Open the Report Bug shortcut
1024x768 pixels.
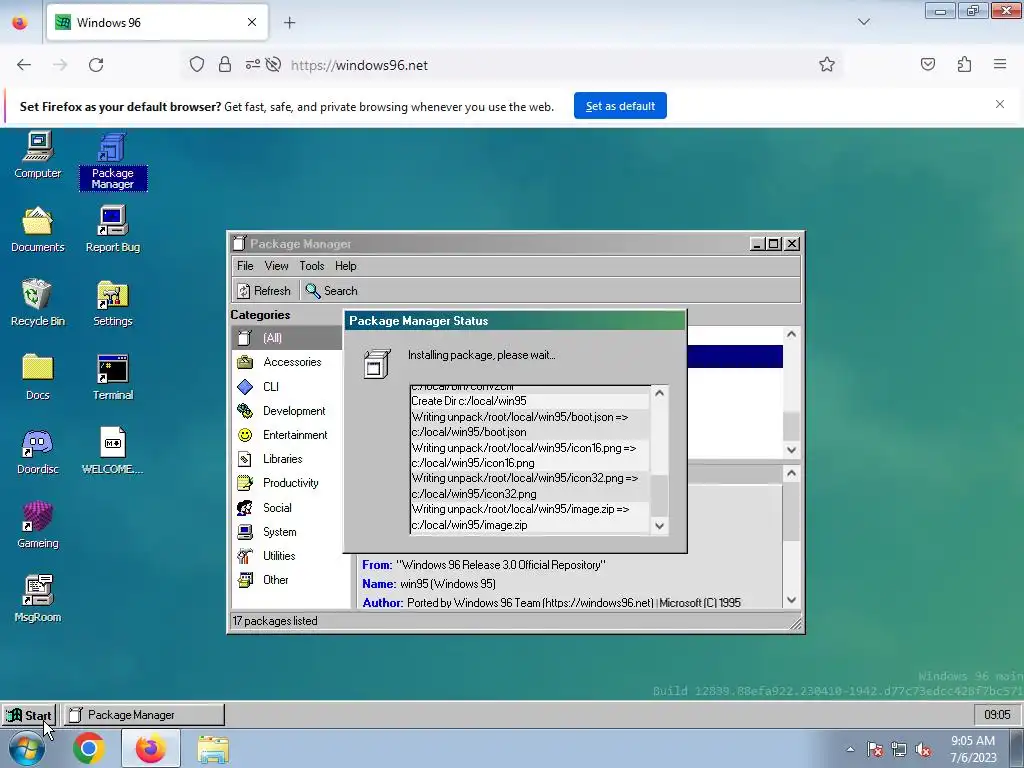click(113, 229)
